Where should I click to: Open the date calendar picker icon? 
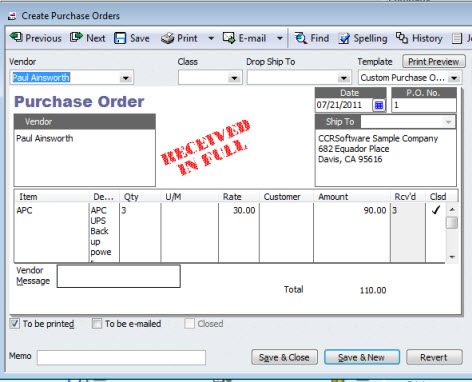(379, 105)
